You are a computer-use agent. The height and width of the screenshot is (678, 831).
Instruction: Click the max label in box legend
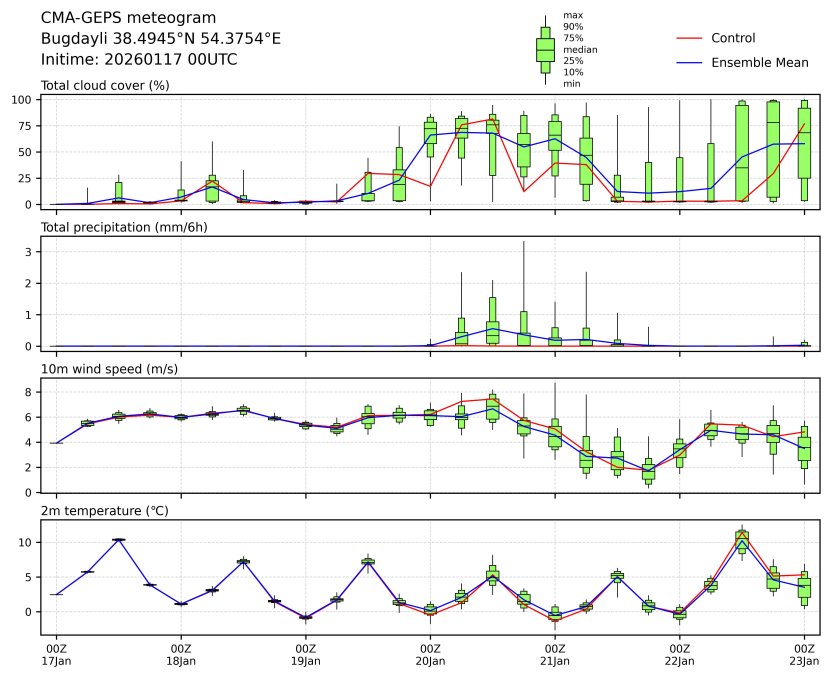[573, 15]
